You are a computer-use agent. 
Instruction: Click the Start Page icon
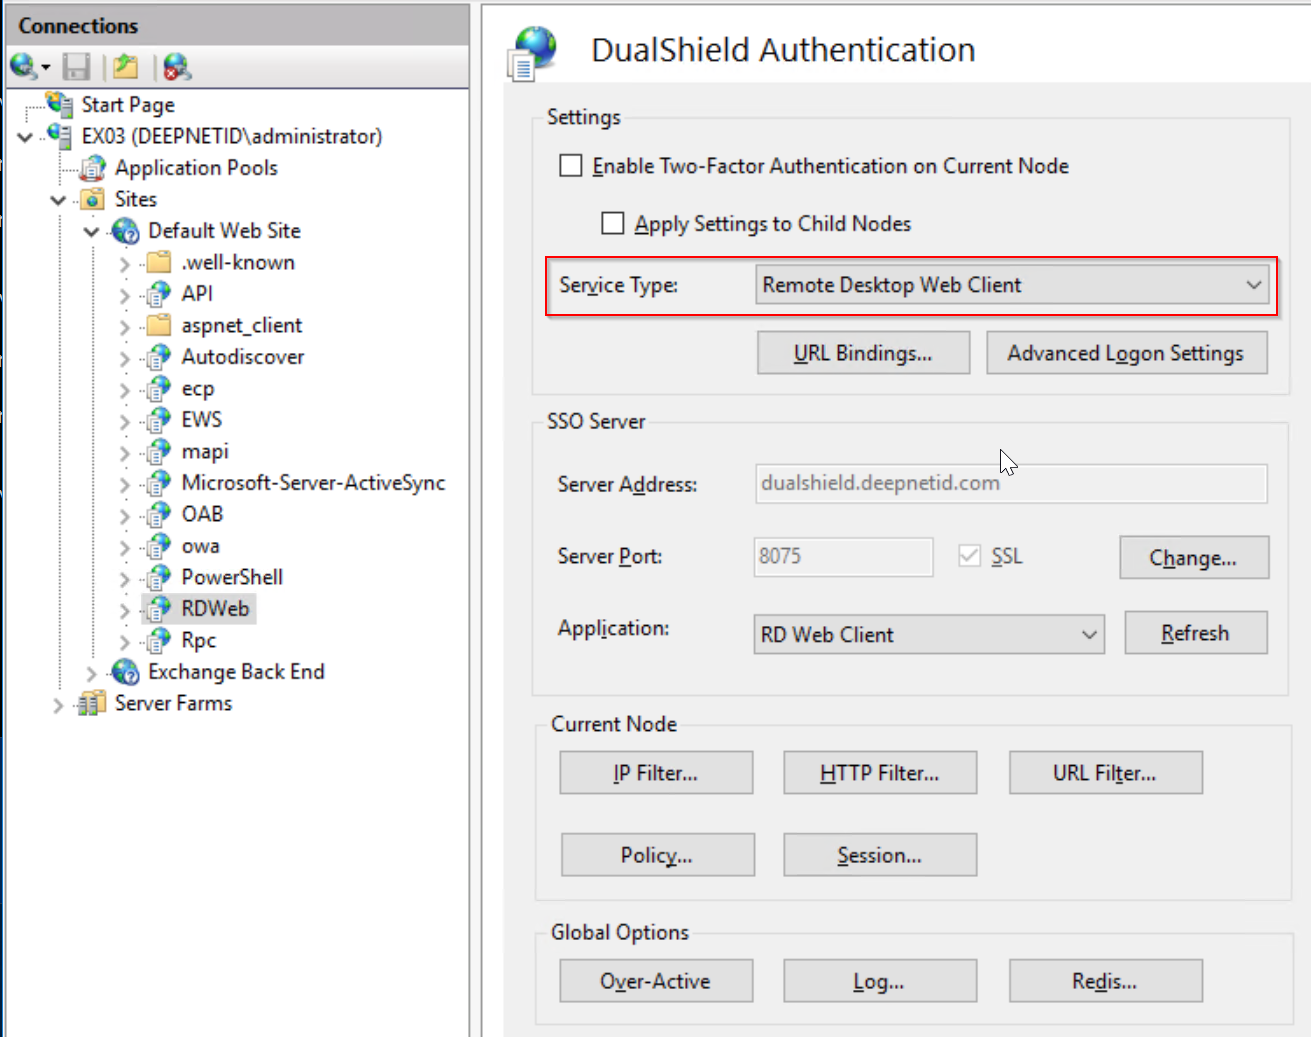60,105
